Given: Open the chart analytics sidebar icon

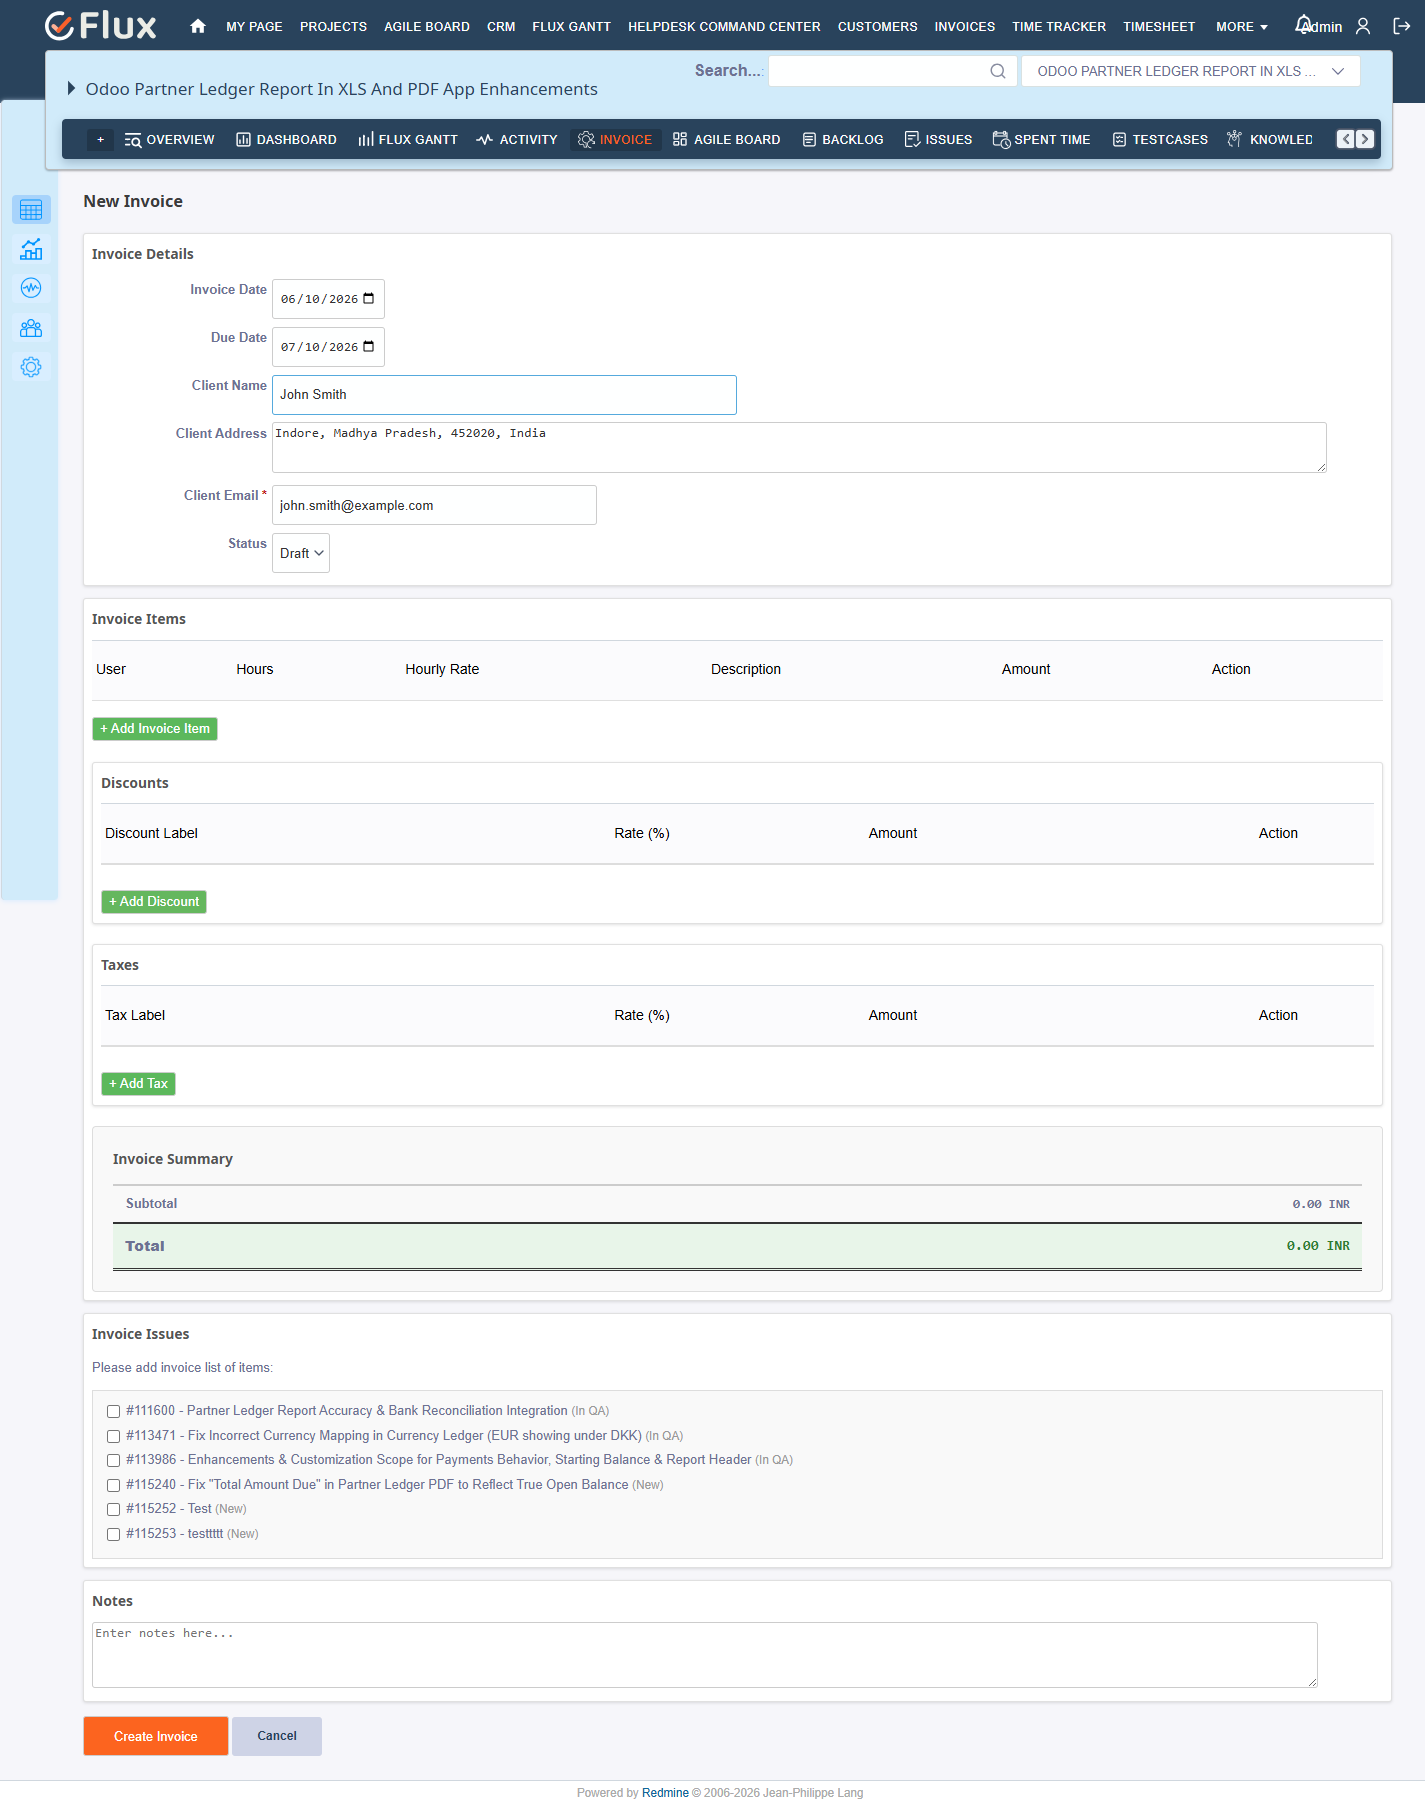Looking at the screenshot, I should 31,249.
